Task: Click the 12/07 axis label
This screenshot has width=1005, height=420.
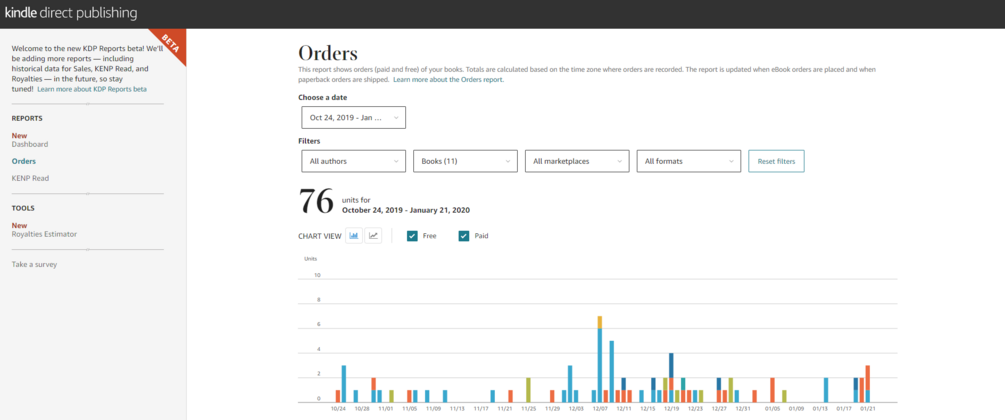Action: [600, 408]
